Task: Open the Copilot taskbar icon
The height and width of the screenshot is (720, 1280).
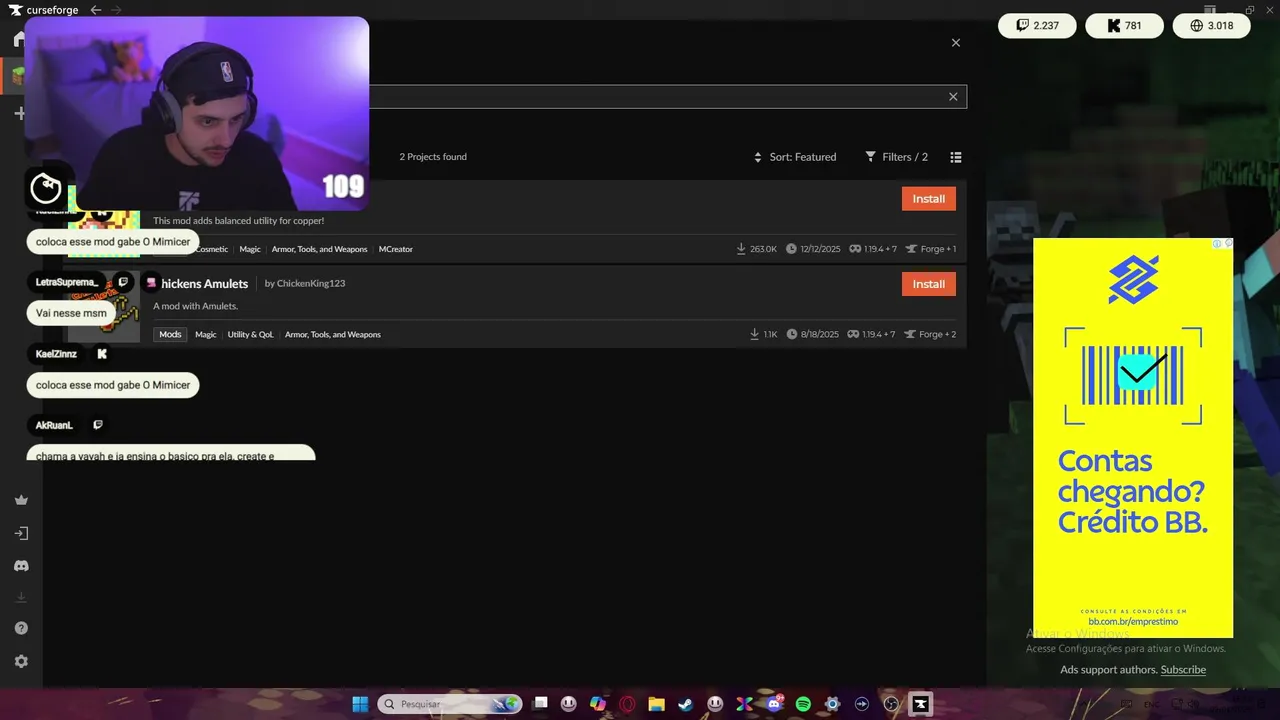Action: [x=598, y=704]
